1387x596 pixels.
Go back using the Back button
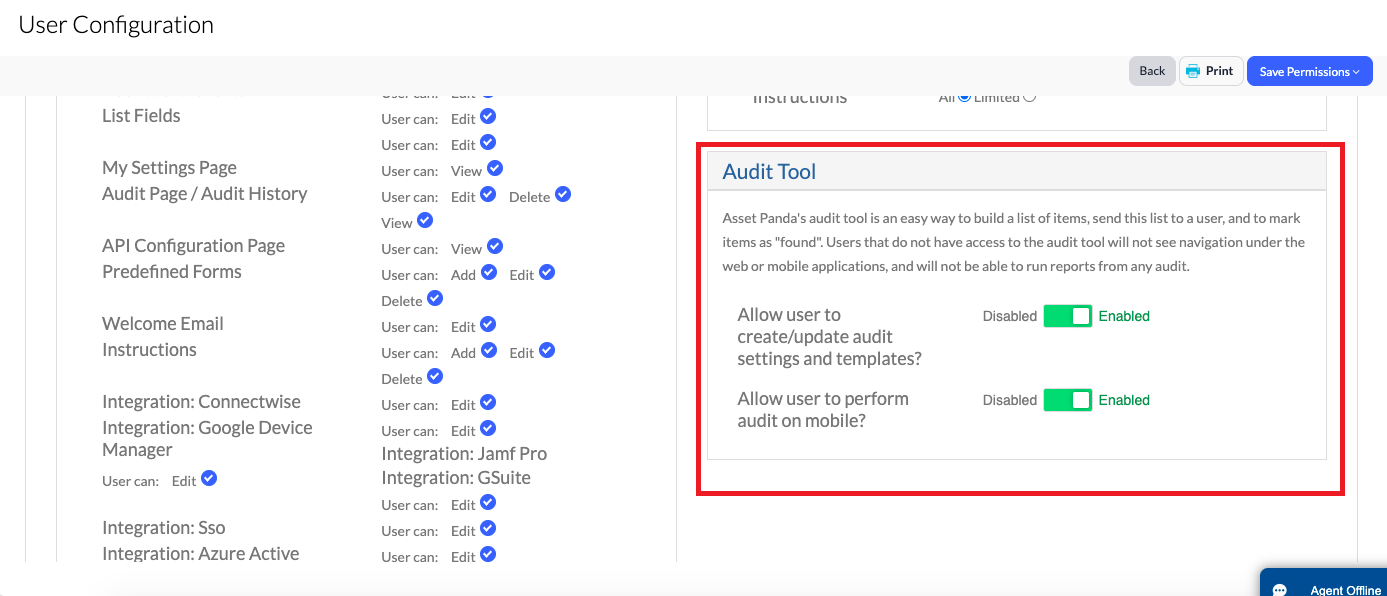coord(1152,71)
